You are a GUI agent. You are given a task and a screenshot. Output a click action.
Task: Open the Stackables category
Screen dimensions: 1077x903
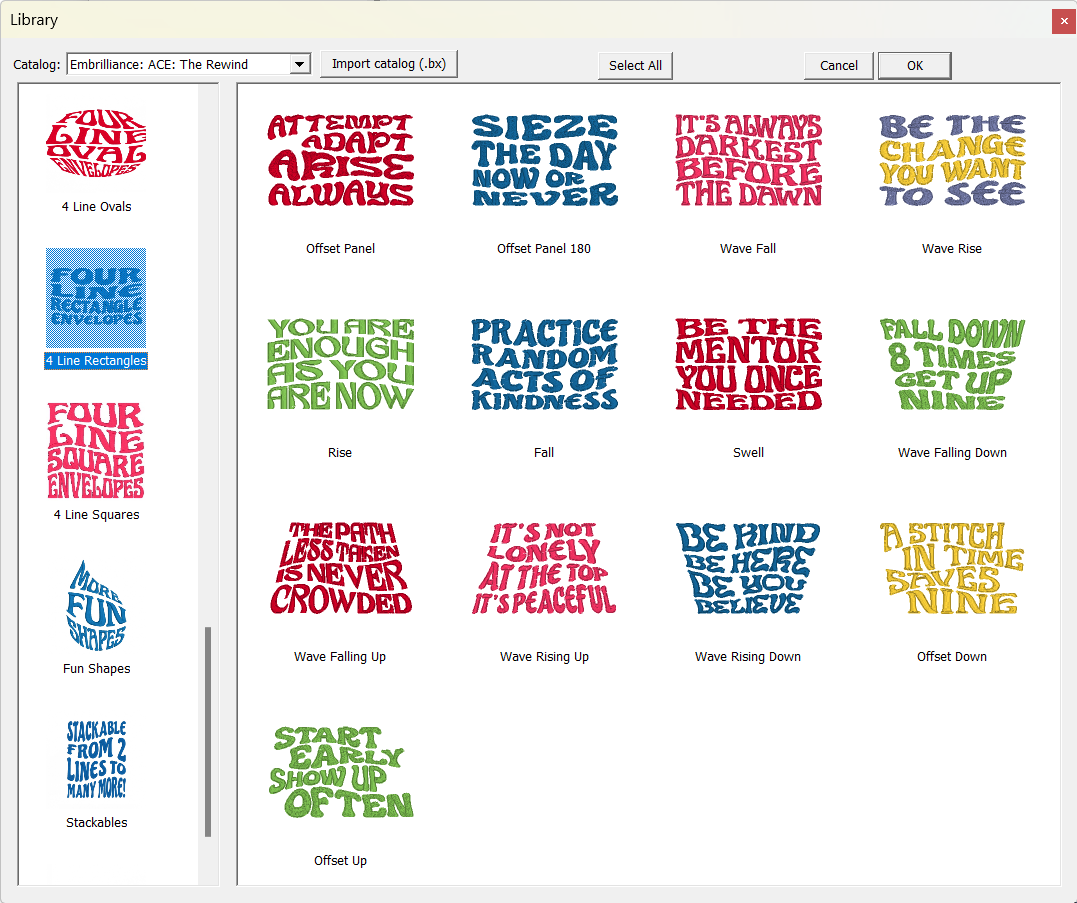(x=96, y=759)
